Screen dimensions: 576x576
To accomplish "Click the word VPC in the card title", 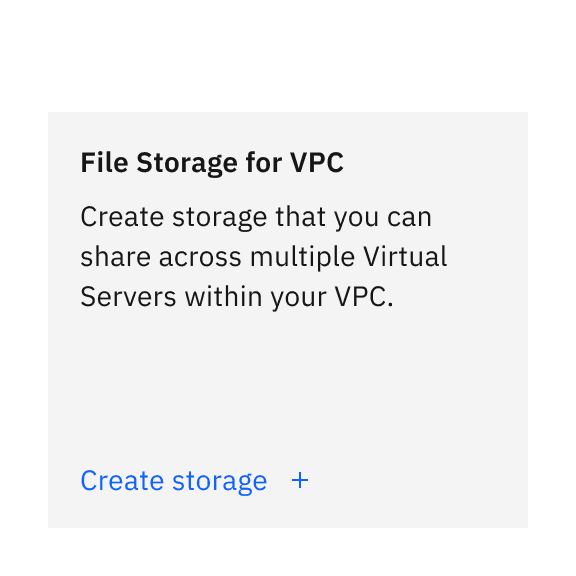I will pyautogui.click(x=317, y=162).
